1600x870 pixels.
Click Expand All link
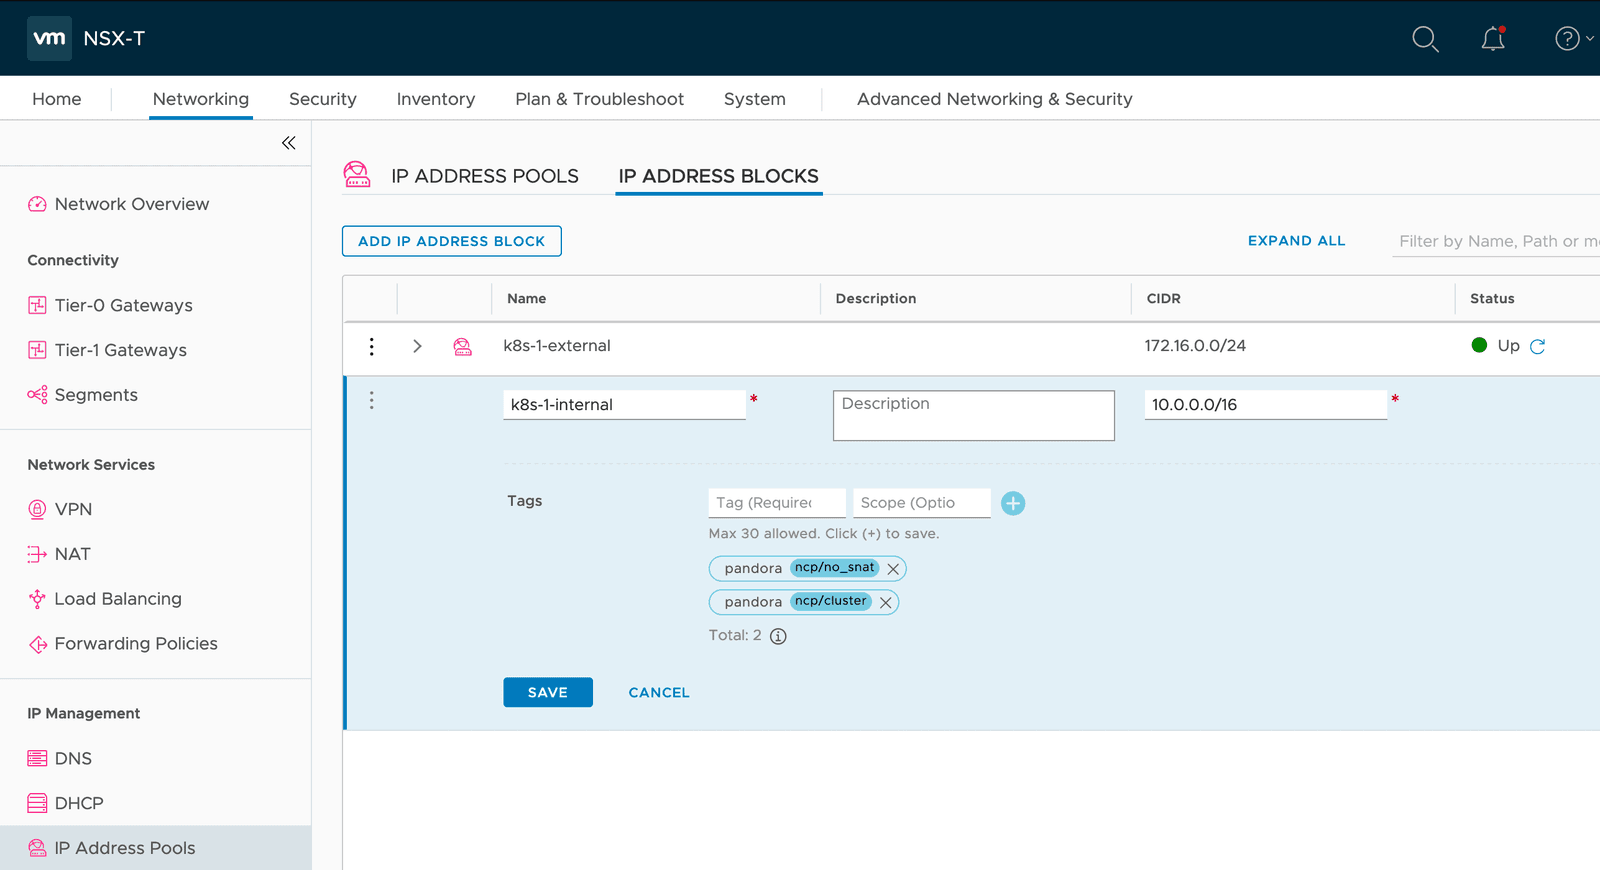pos(1296,241)
